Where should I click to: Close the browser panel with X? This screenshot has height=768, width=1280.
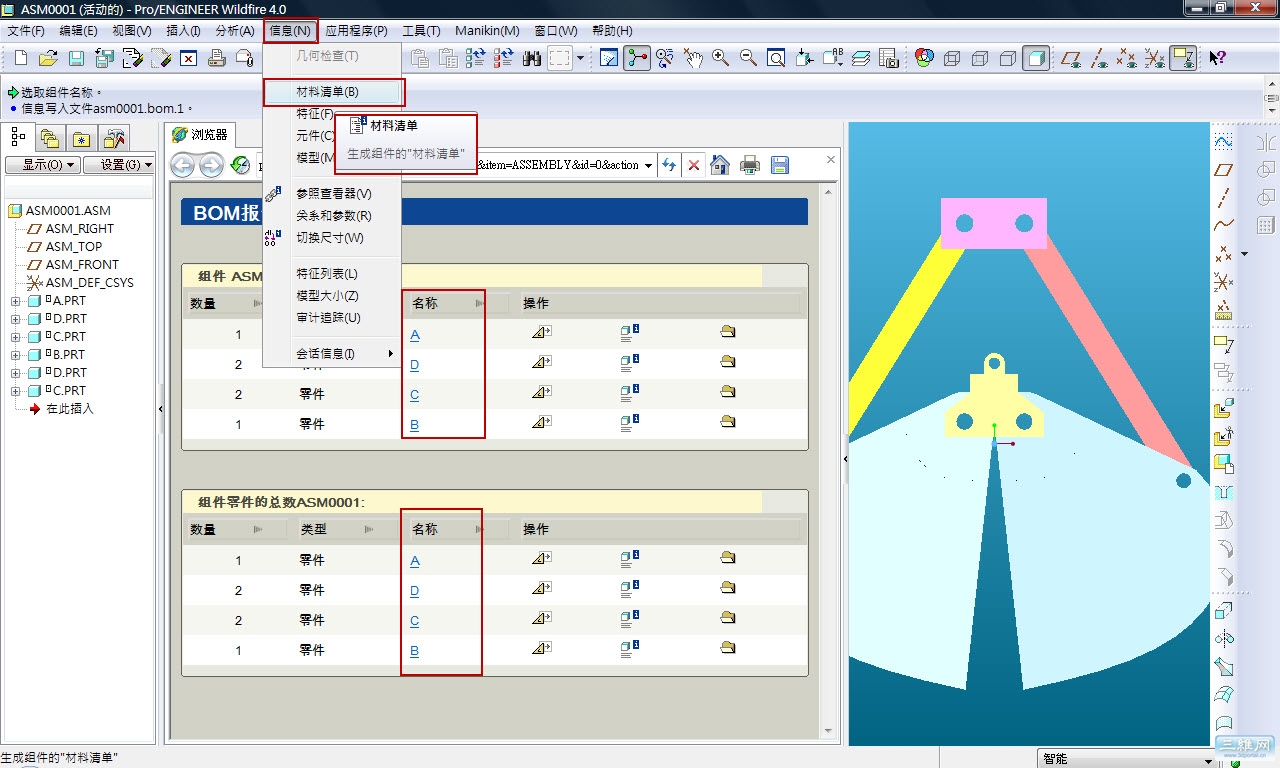(831, 159)
